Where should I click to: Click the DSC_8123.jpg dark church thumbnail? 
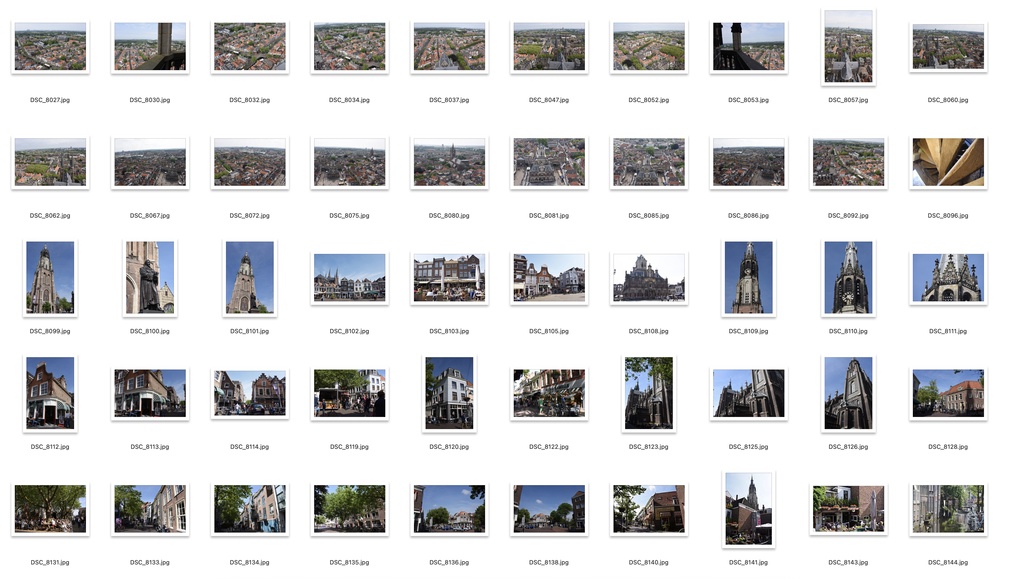click(x=649, y=393)
